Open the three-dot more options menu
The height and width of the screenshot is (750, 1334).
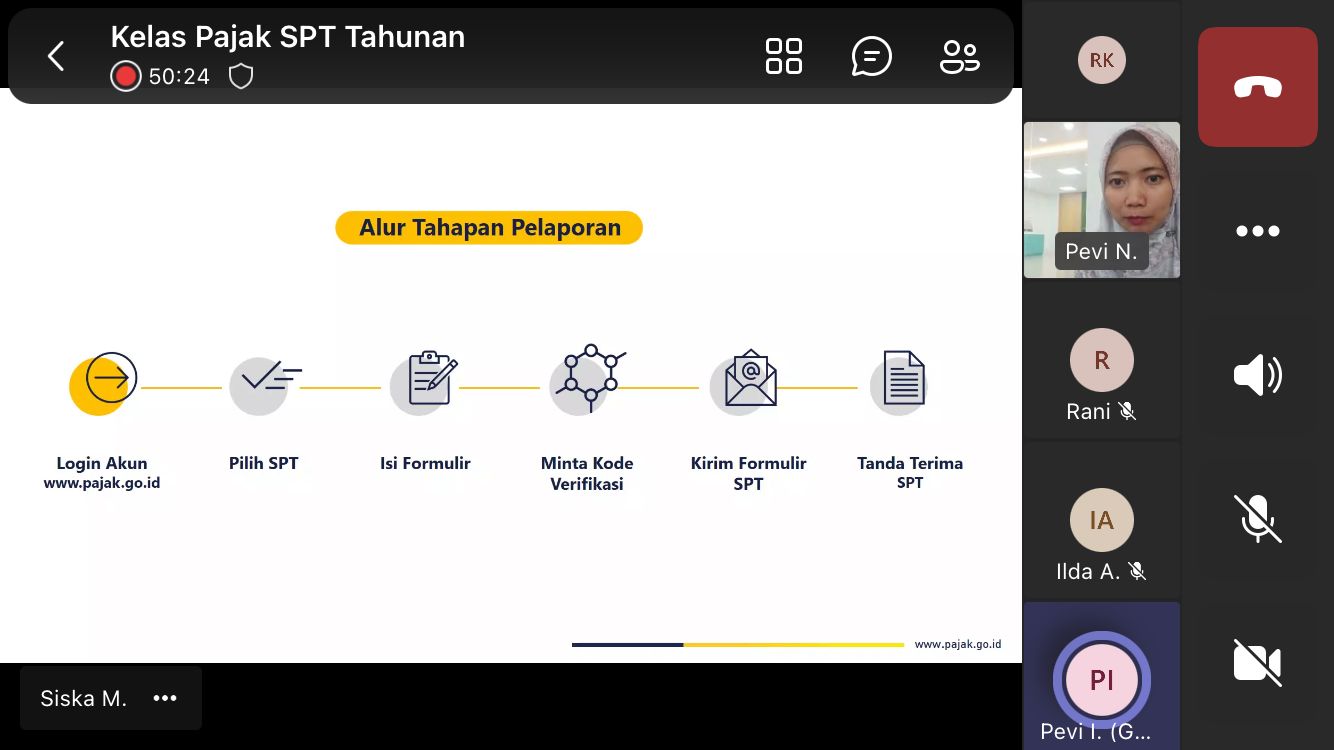point(1257,231)
